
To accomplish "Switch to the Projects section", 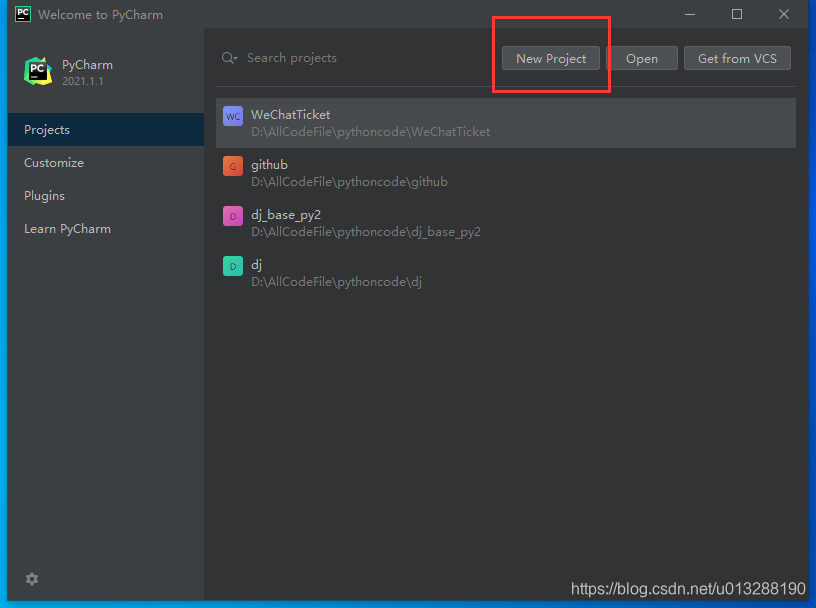I will [x=47, y=129].
